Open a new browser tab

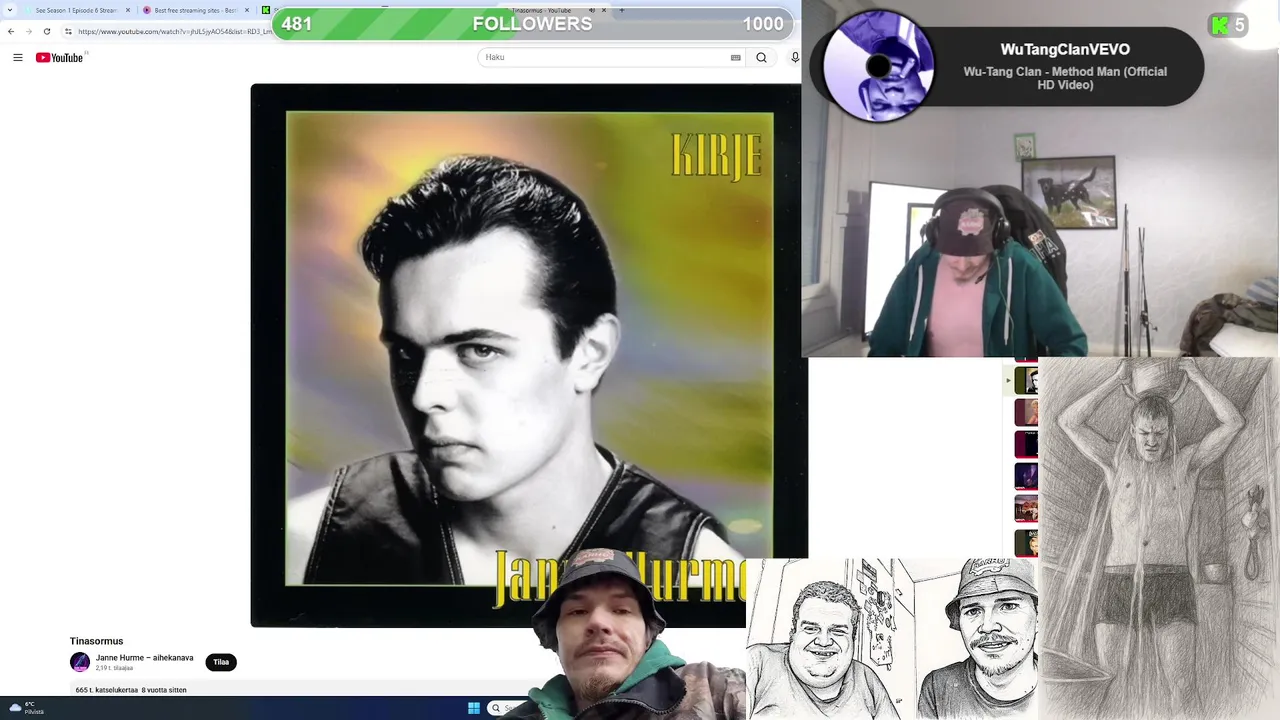coord(622,10)
